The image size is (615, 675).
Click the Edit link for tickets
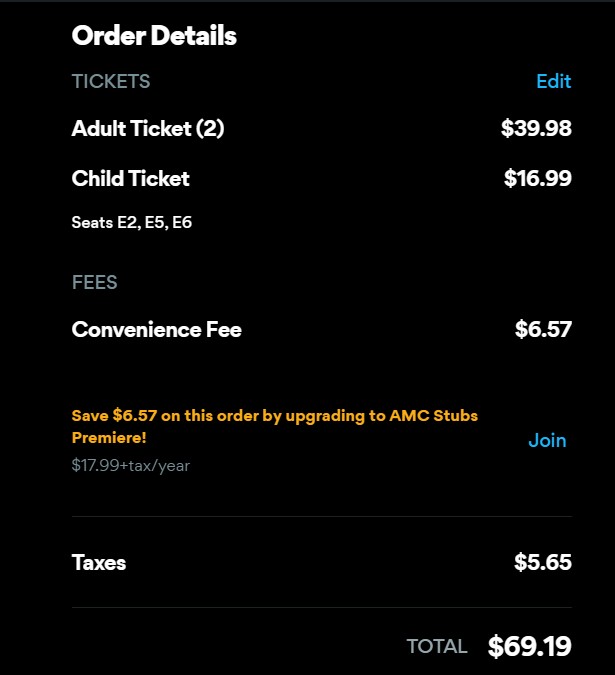[553, 82]
